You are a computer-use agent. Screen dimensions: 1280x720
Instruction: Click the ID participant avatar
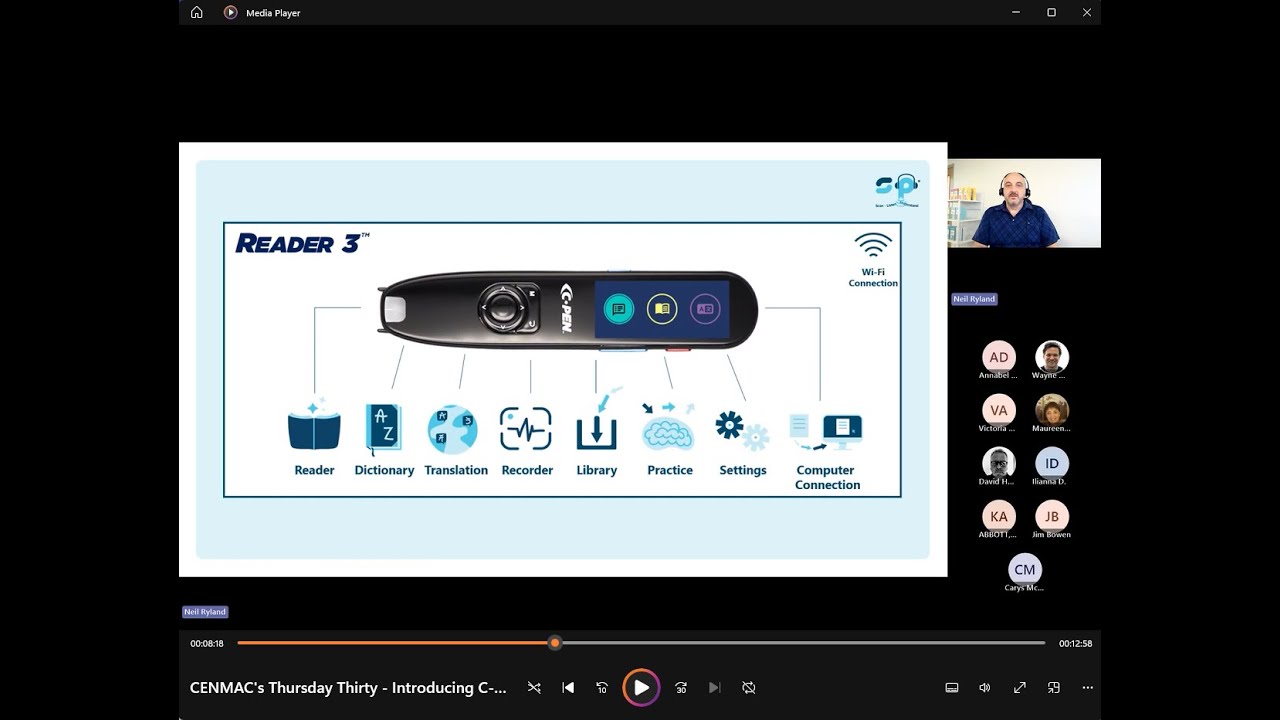coord(1052,463)
